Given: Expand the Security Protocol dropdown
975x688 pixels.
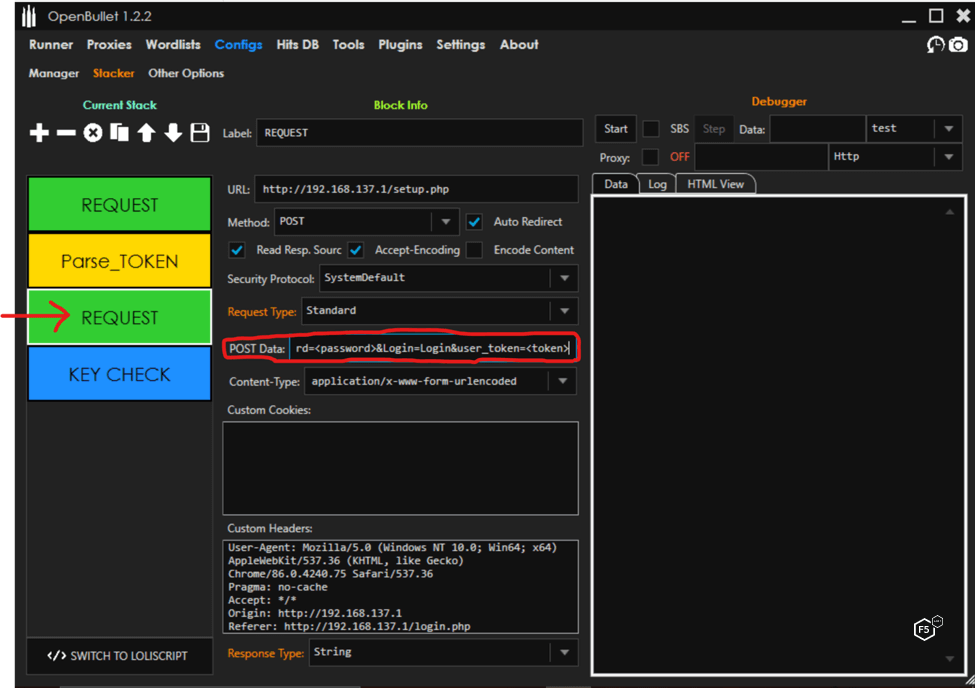Looking at the screenshot, I should tap(565, 278).
